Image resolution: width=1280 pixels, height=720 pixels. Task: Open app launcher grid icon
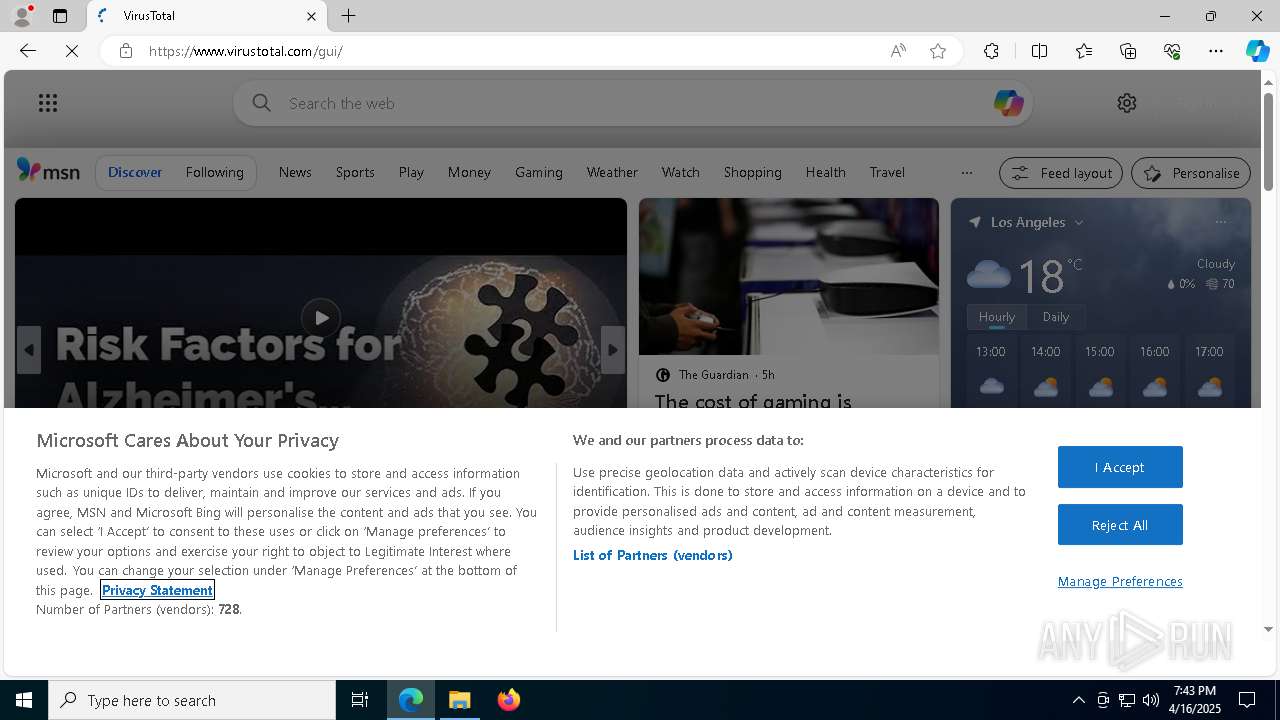[x=48, y=103]
